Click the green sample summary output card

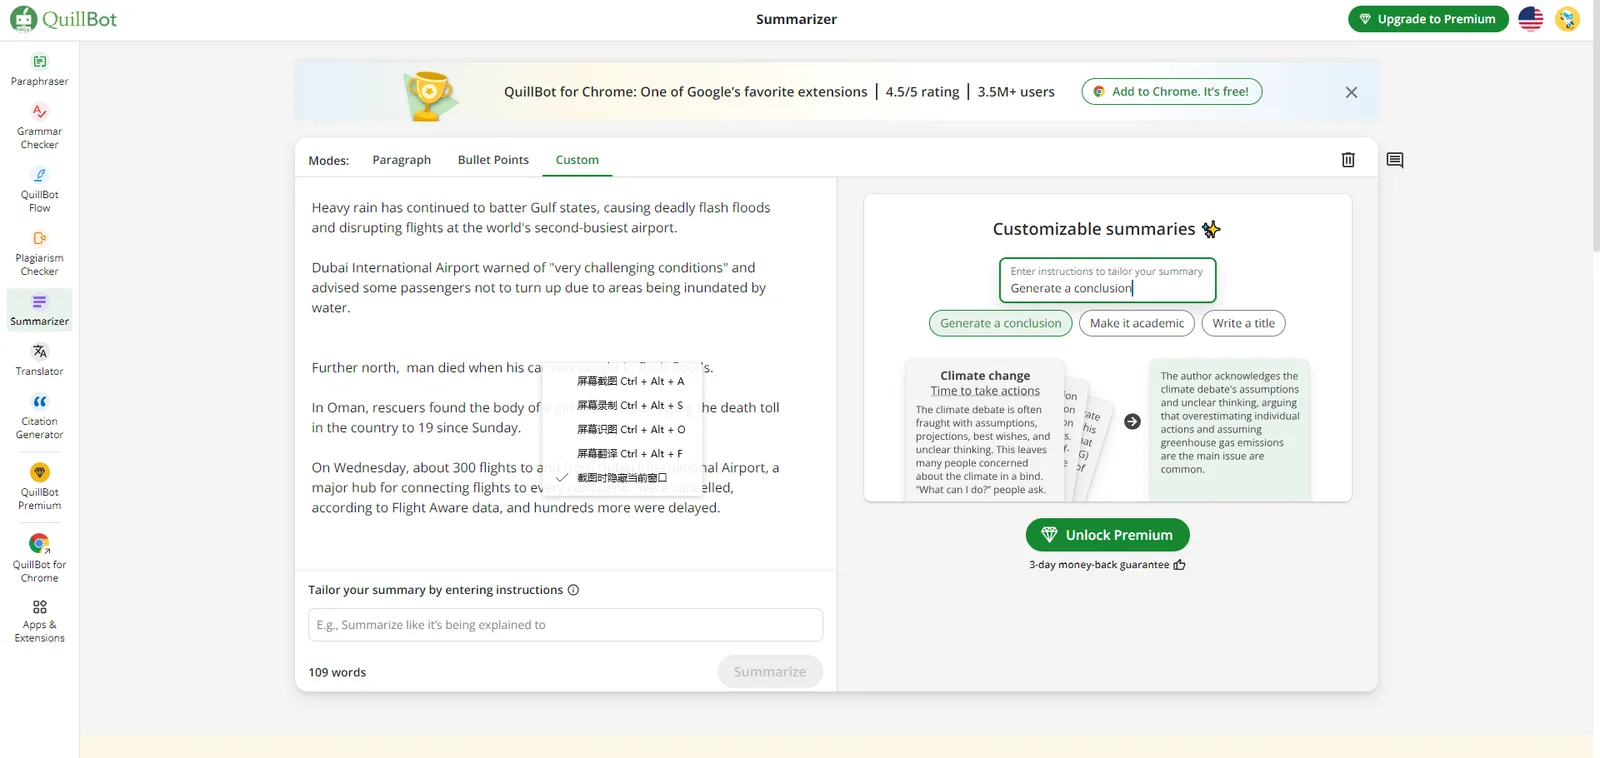coord(1229,430)
